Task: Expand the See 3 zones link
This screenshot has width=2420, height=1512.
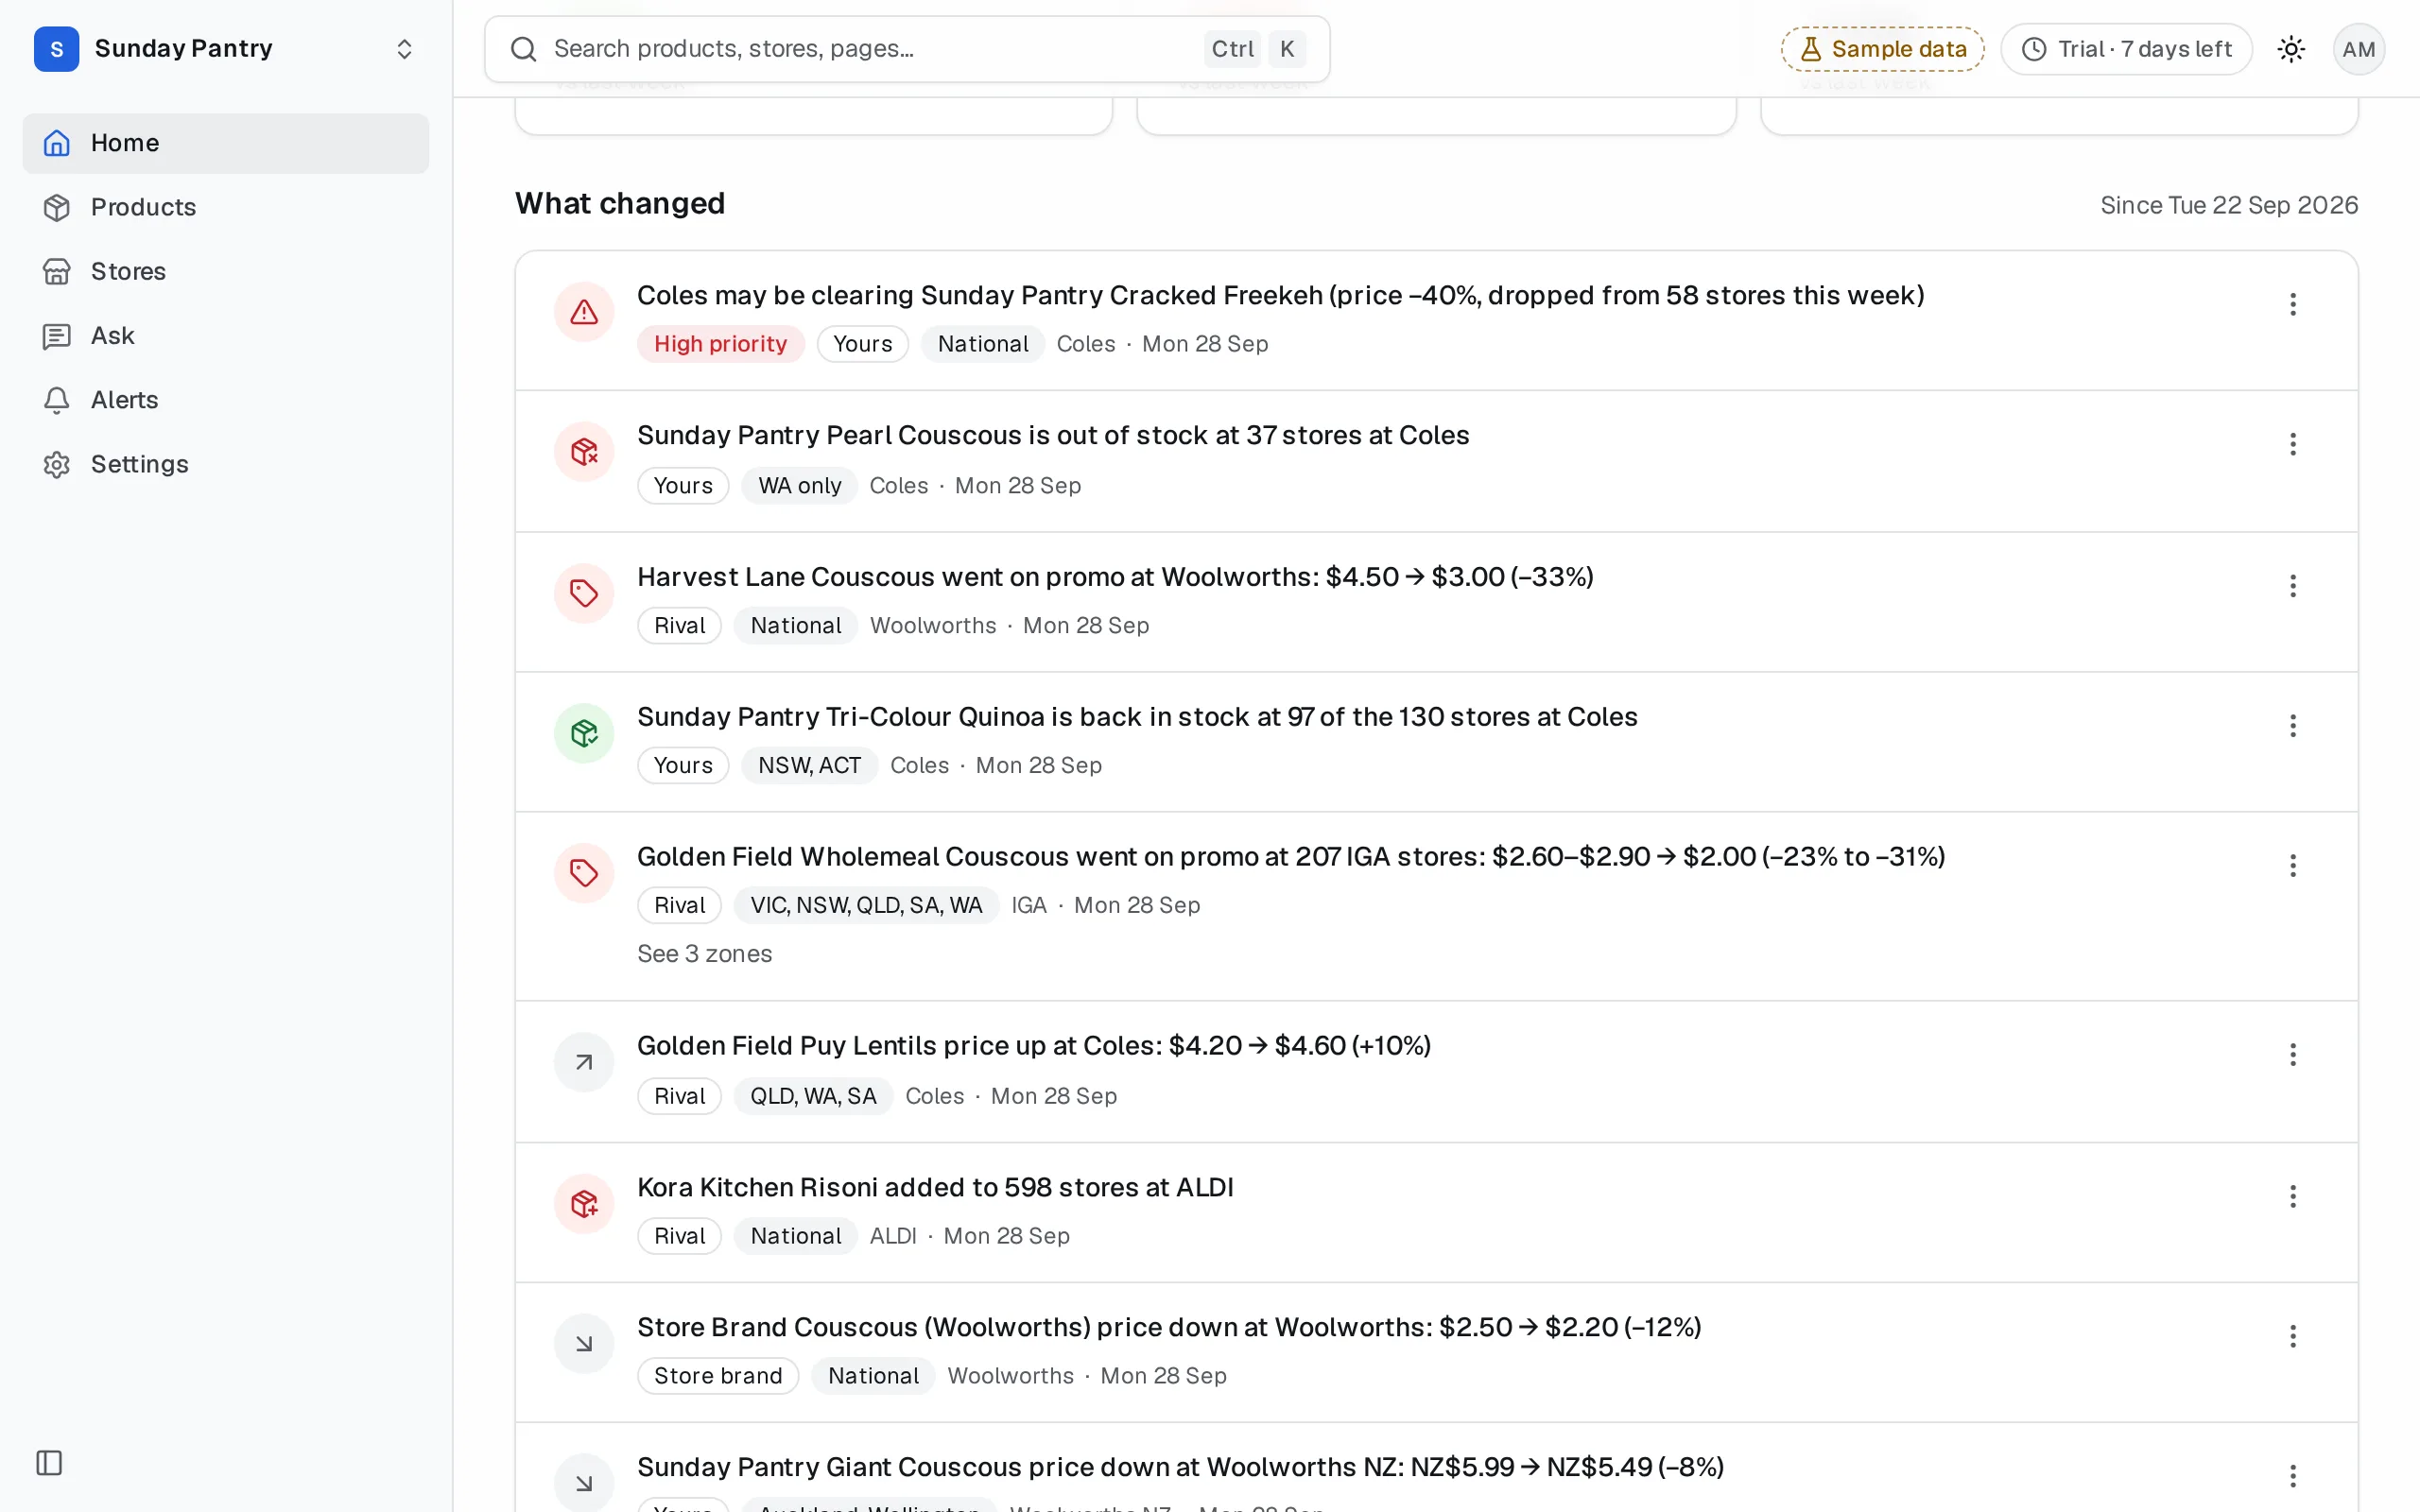Action: (705, 954)
